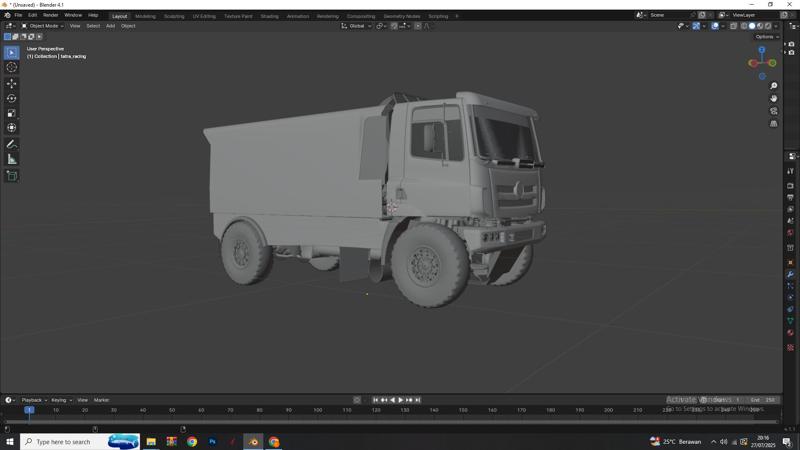This screenshot has height=450, width=800.
Task: Click the set selection mode icon
Action: click(x=7, y=37)
